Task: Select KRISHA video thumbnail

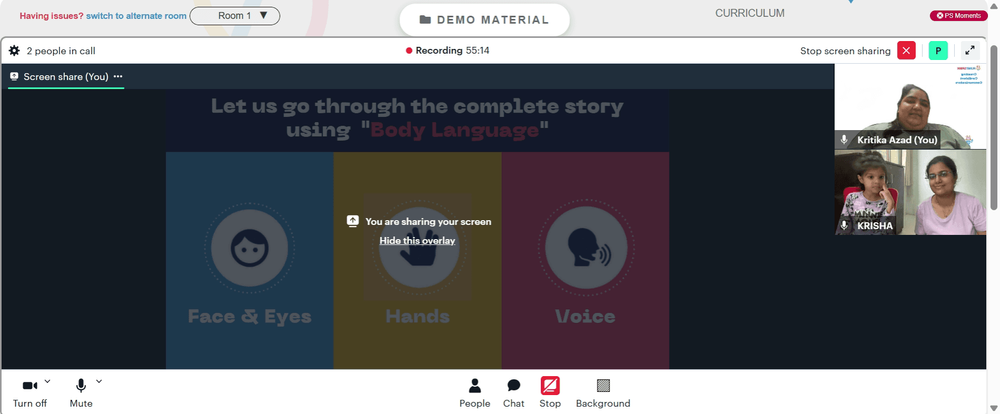Action: click(910, 193)
